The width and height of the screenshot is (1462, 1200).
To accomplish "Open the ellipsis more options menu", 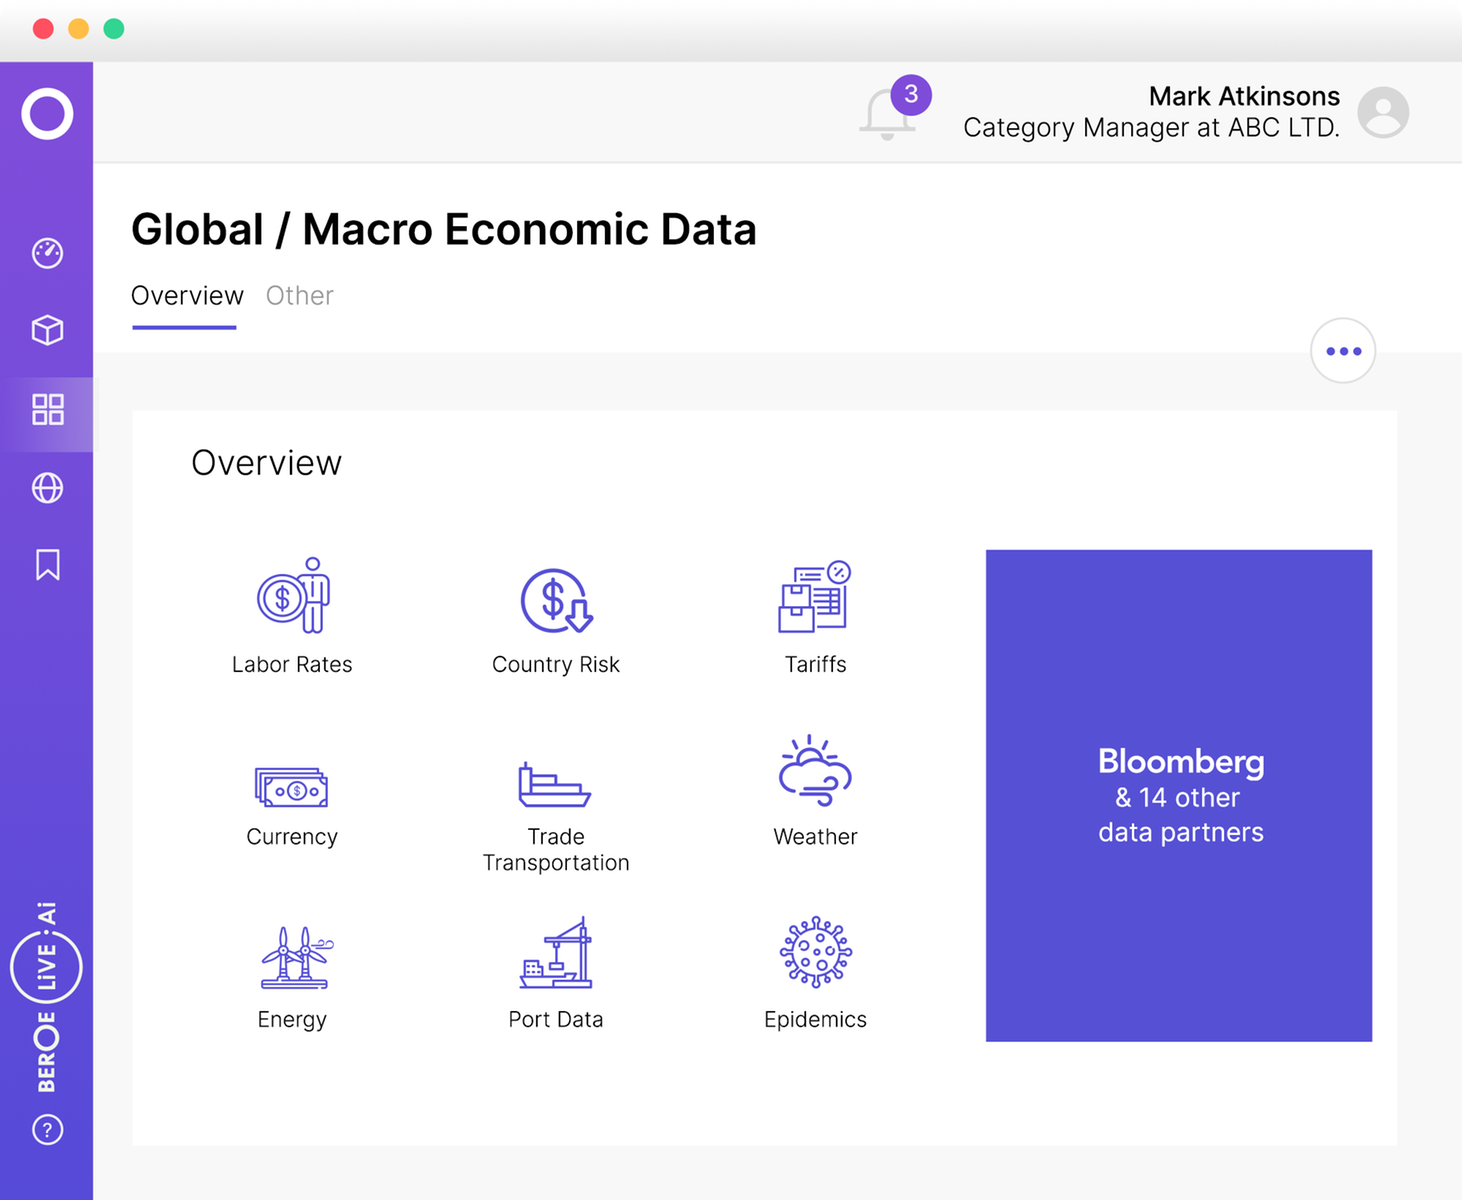I will coord(1343,351).
